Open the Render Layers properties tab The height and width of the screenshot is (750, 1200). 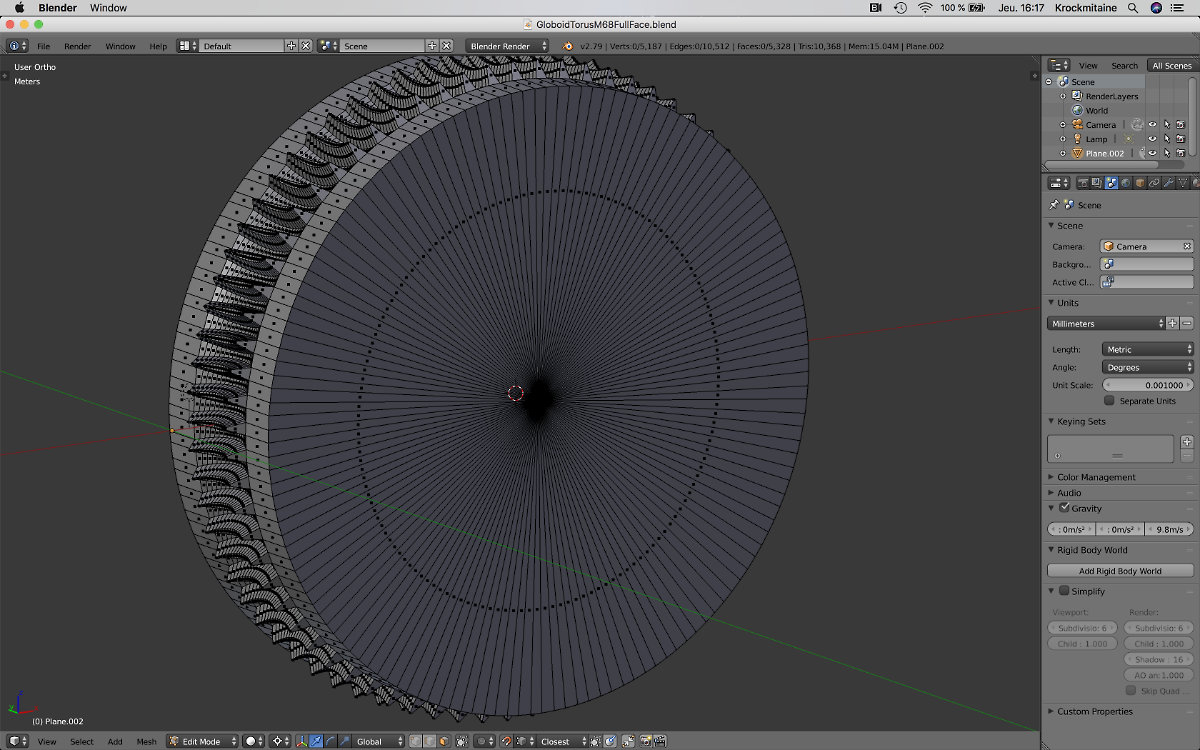[1097, 183]
